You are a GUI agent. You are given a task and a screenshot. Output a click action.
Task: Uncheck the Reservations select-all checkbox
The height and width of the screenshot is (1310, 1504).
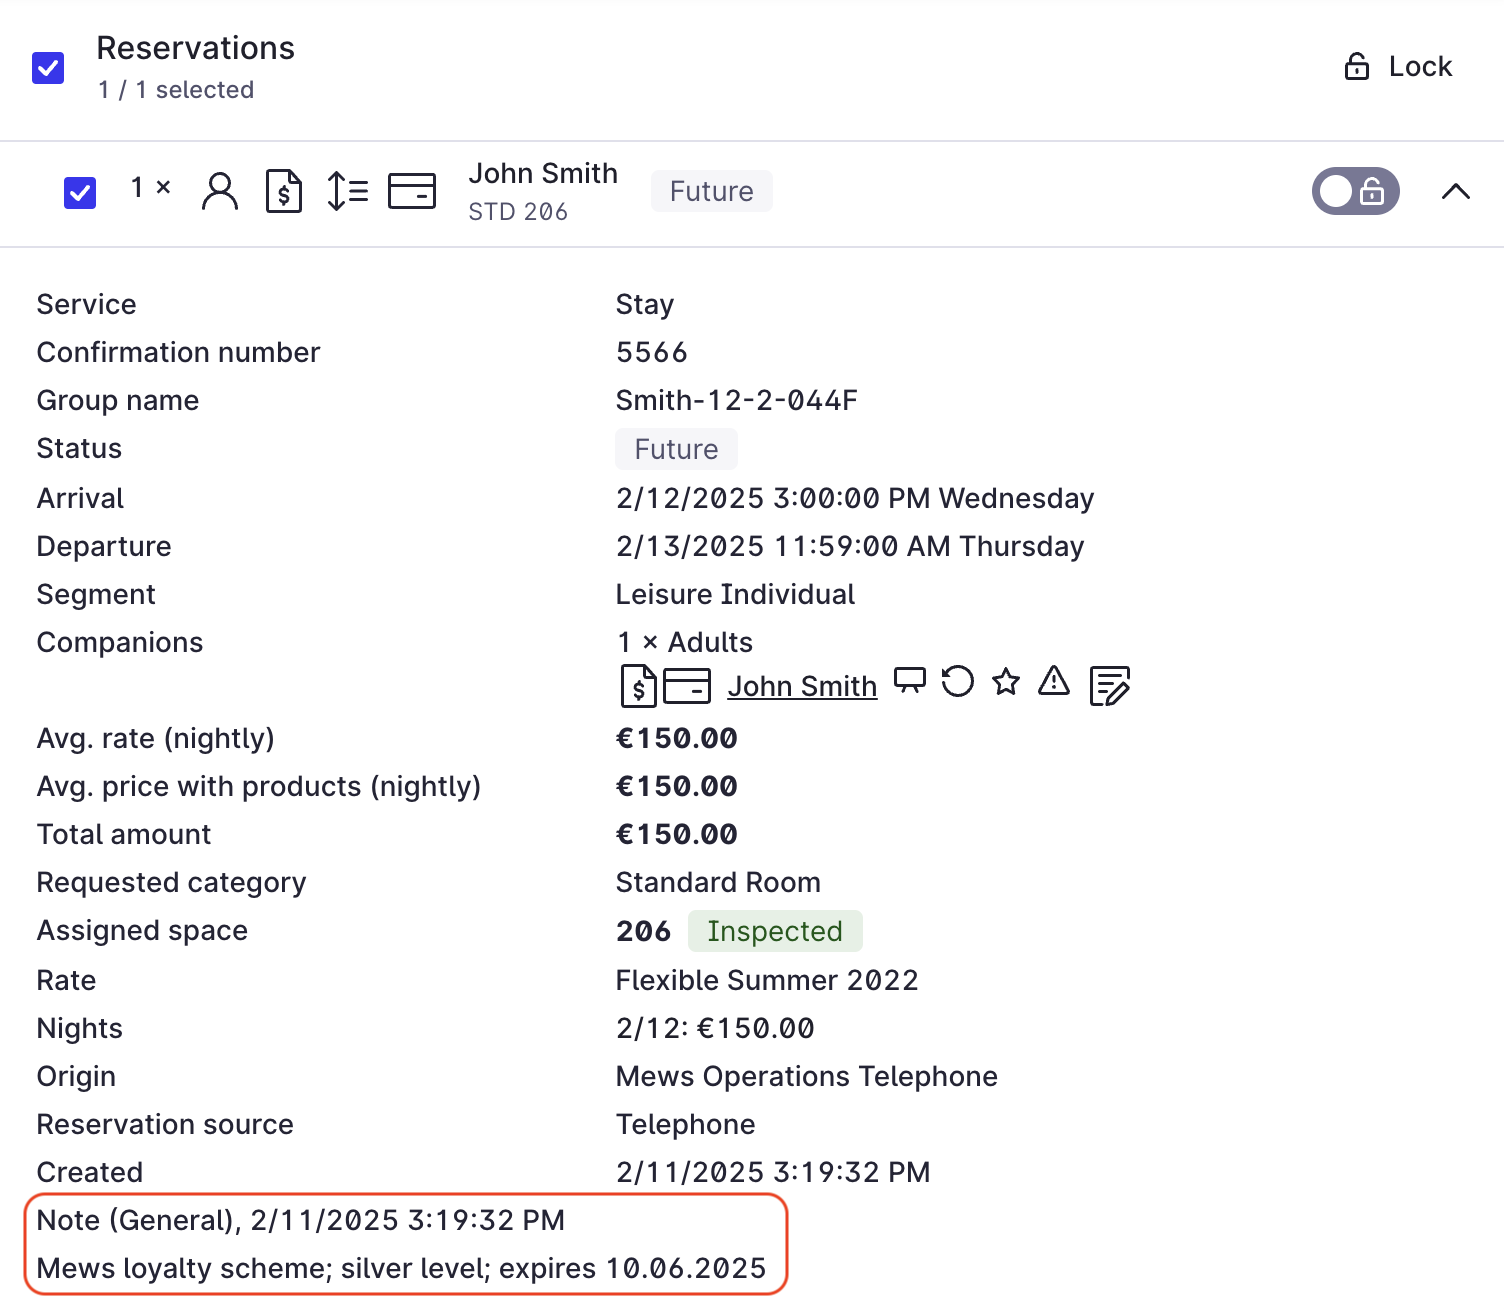48,68
